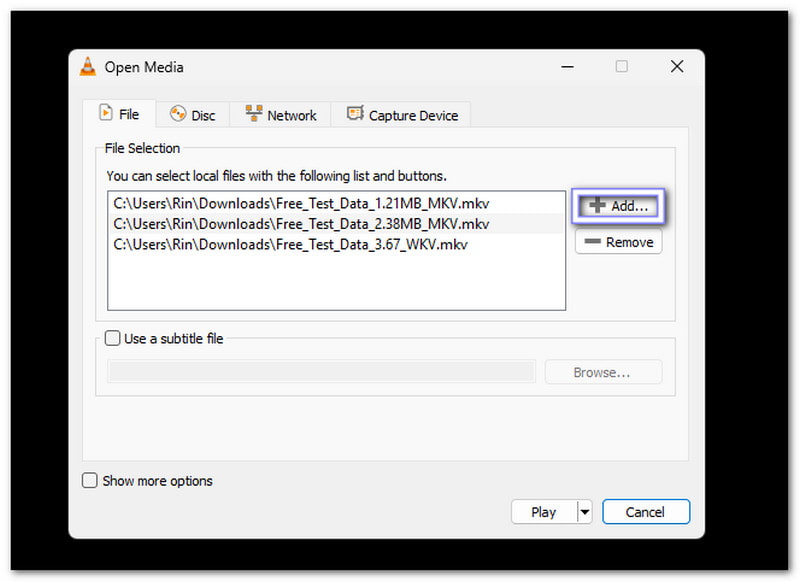Click the Capture Device tab icon
The width and height of the screenshot is (800, 582).
(x=355, y=115)
